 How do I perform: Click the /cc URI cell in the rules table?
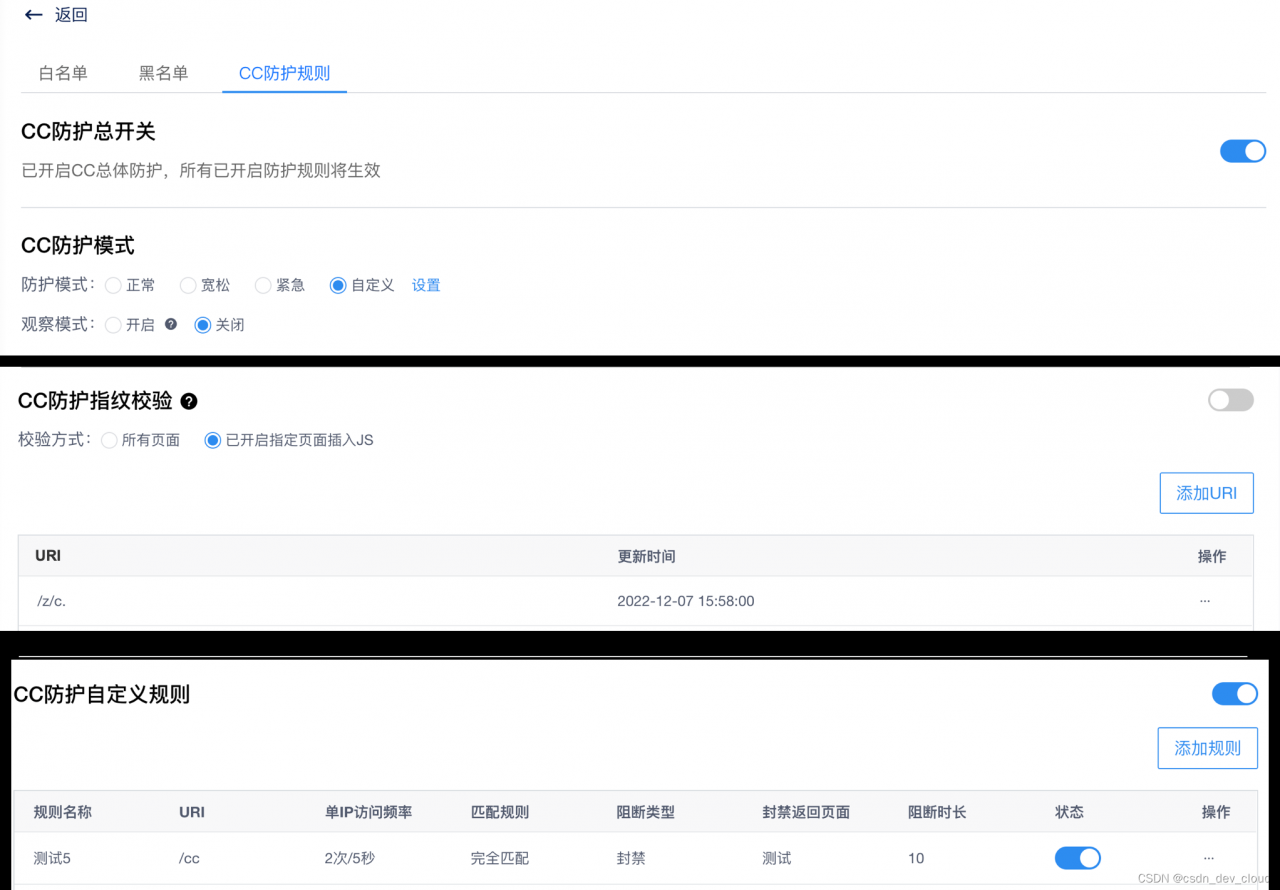click(189, 858)
